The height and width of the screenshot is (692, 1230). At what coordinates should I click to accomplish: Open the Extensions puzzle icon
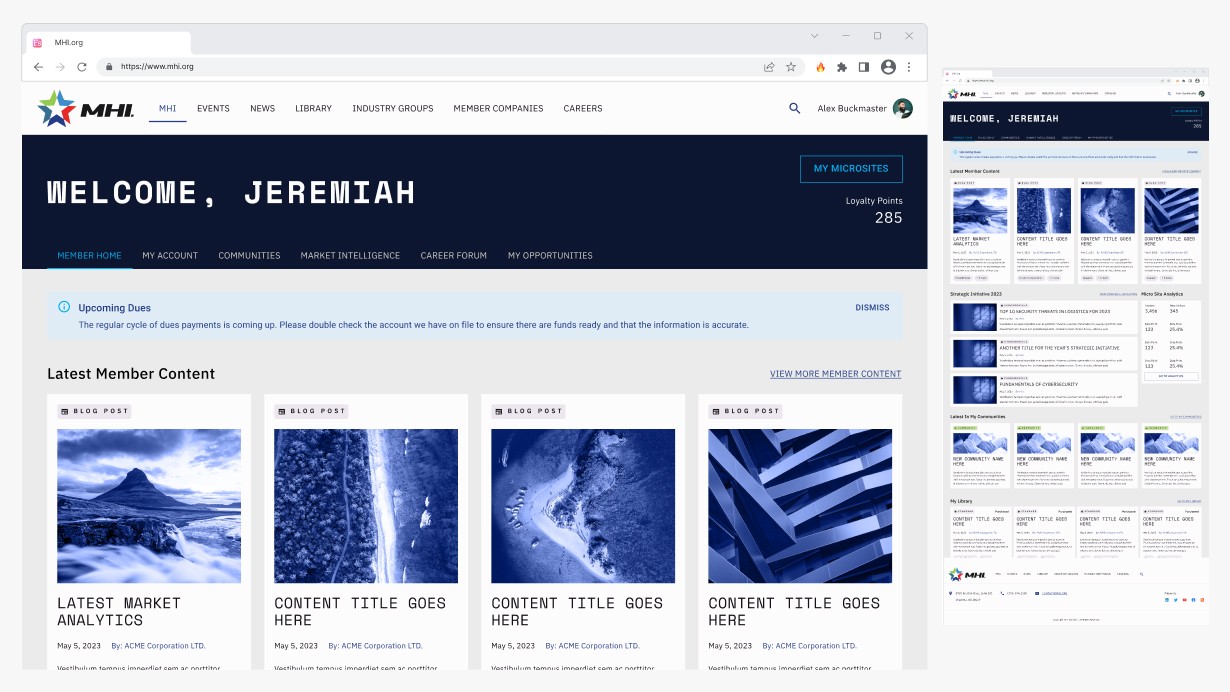(842, 67)
